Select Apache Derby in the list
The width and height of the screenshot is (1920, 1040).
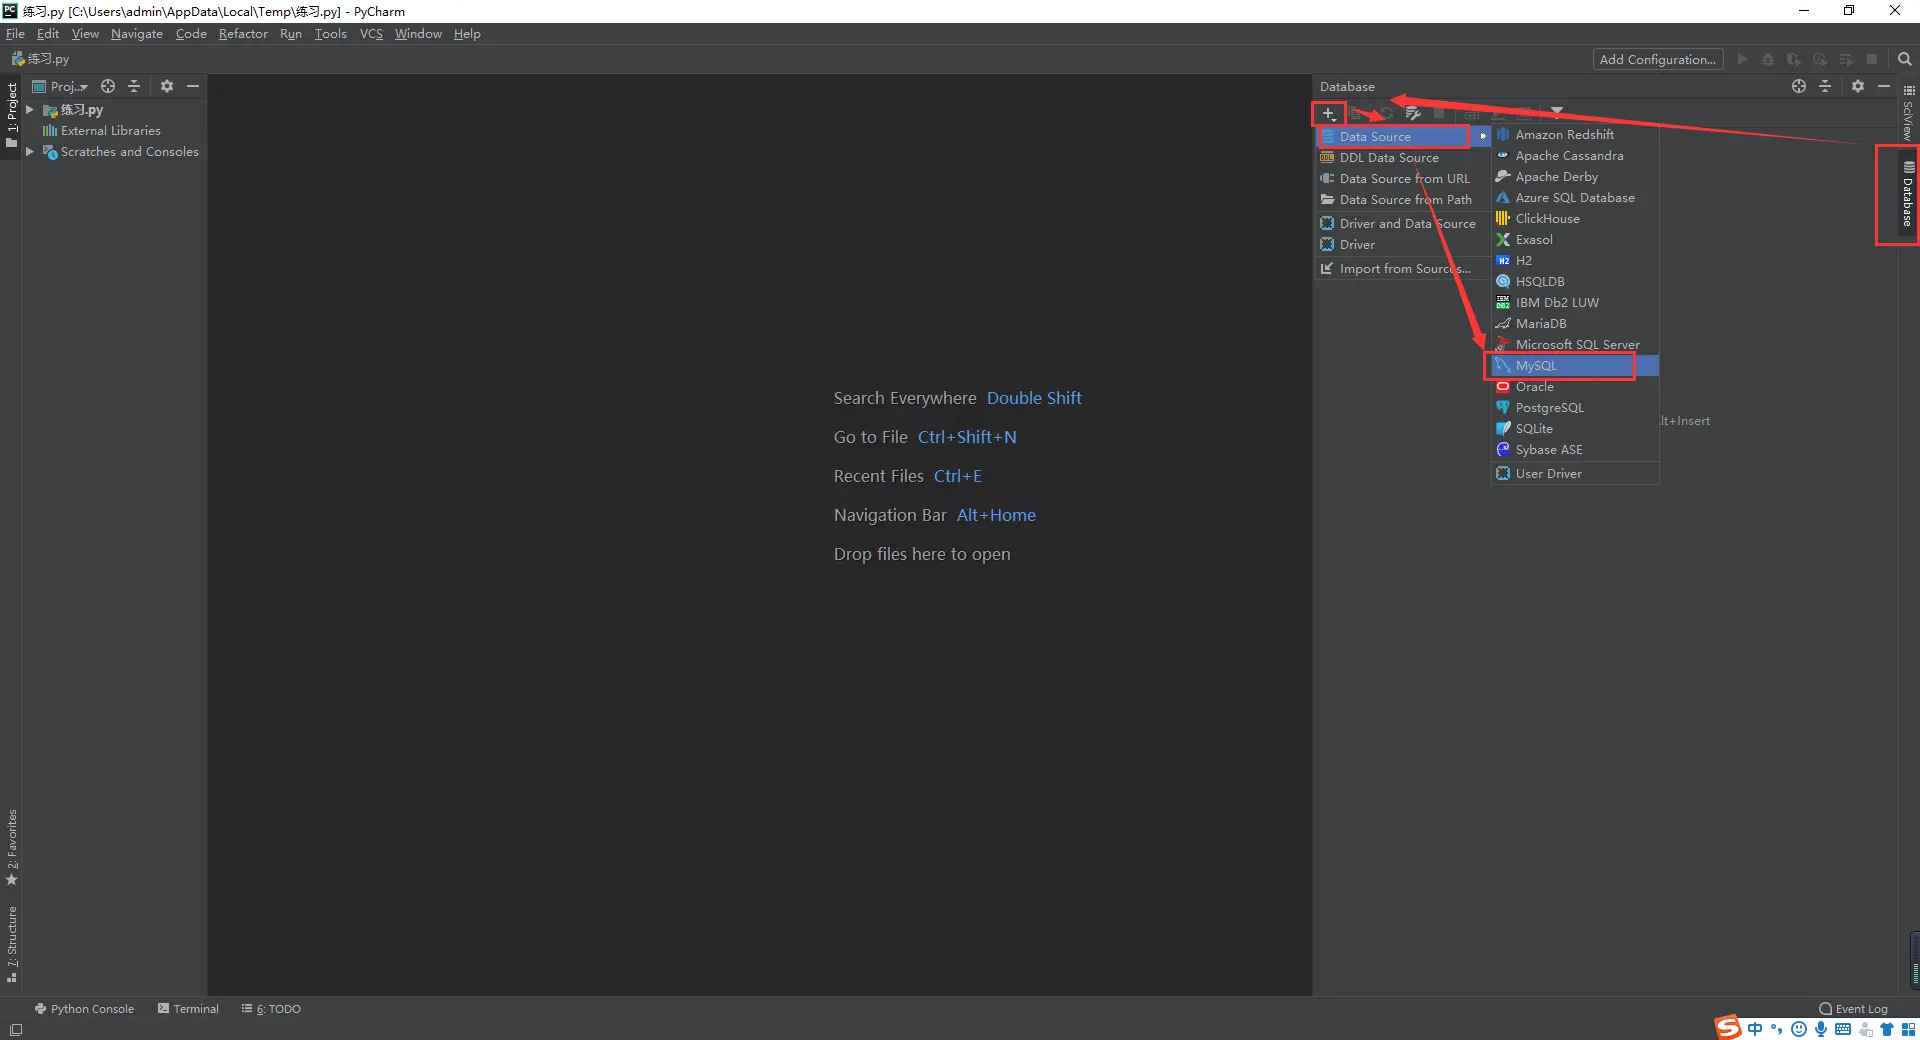click(x=1575, y=177)
